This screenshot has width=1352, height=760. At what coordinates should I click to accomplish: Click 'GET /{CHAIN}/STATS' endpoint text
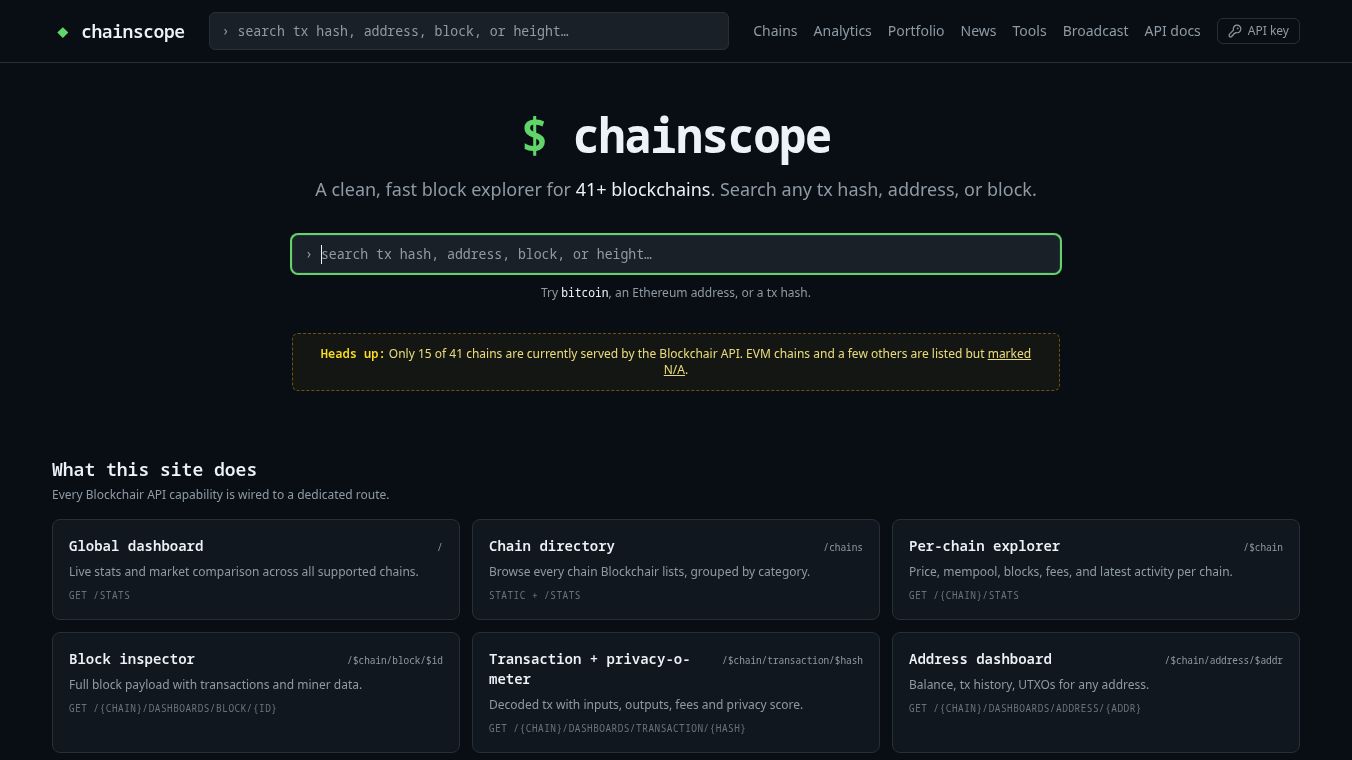pyautogui.click(x=964, y=595)
